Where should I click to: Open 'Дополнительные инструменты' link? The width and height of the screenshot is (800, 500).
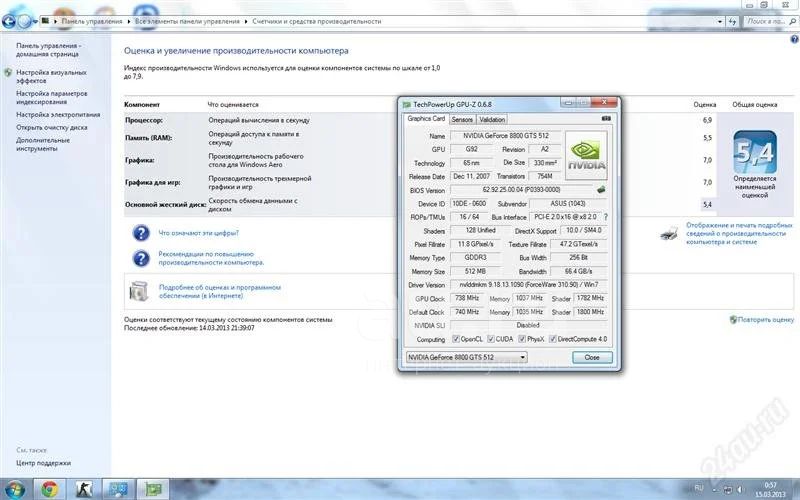tap(43, 144)
